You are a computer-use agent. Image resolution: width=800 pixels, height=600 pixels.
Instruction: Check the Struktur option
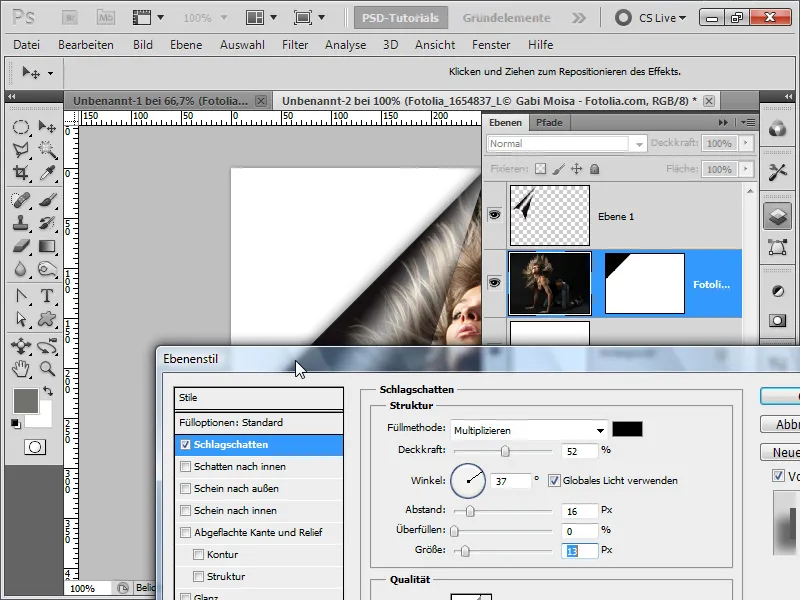click(198, 577)
